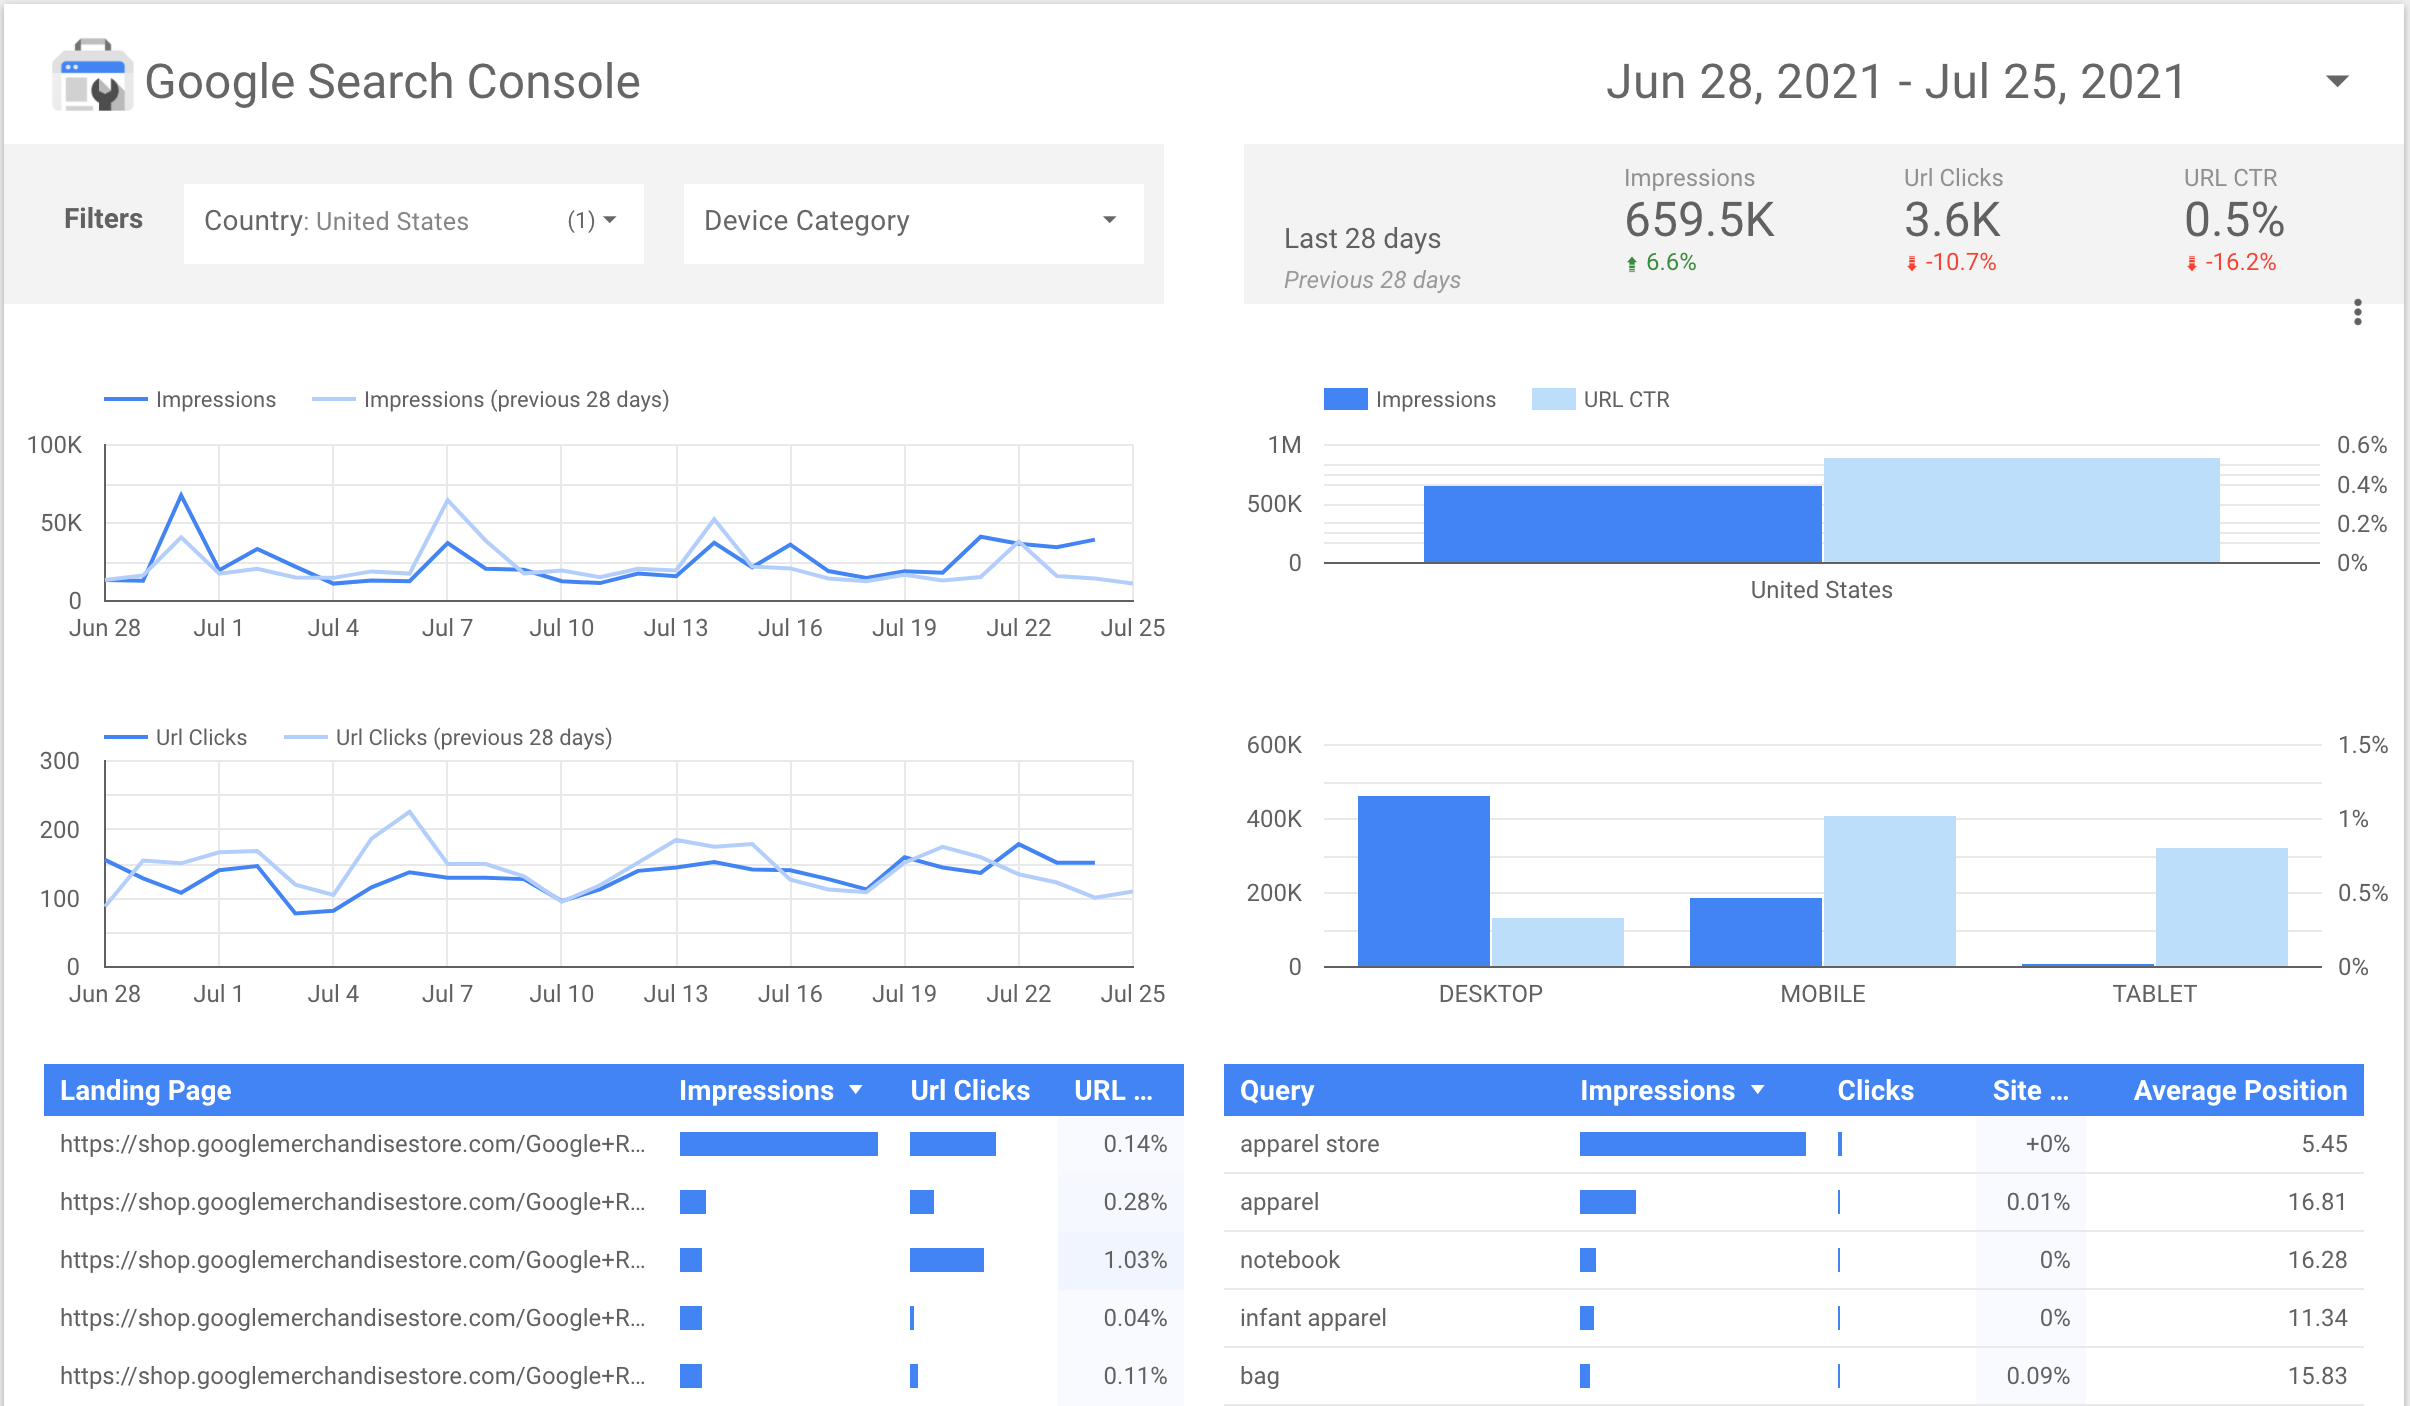Open landing page URL with 1.03% CTR
The height and width of the screenshot is (1406, 2410).
[352, 1259]
